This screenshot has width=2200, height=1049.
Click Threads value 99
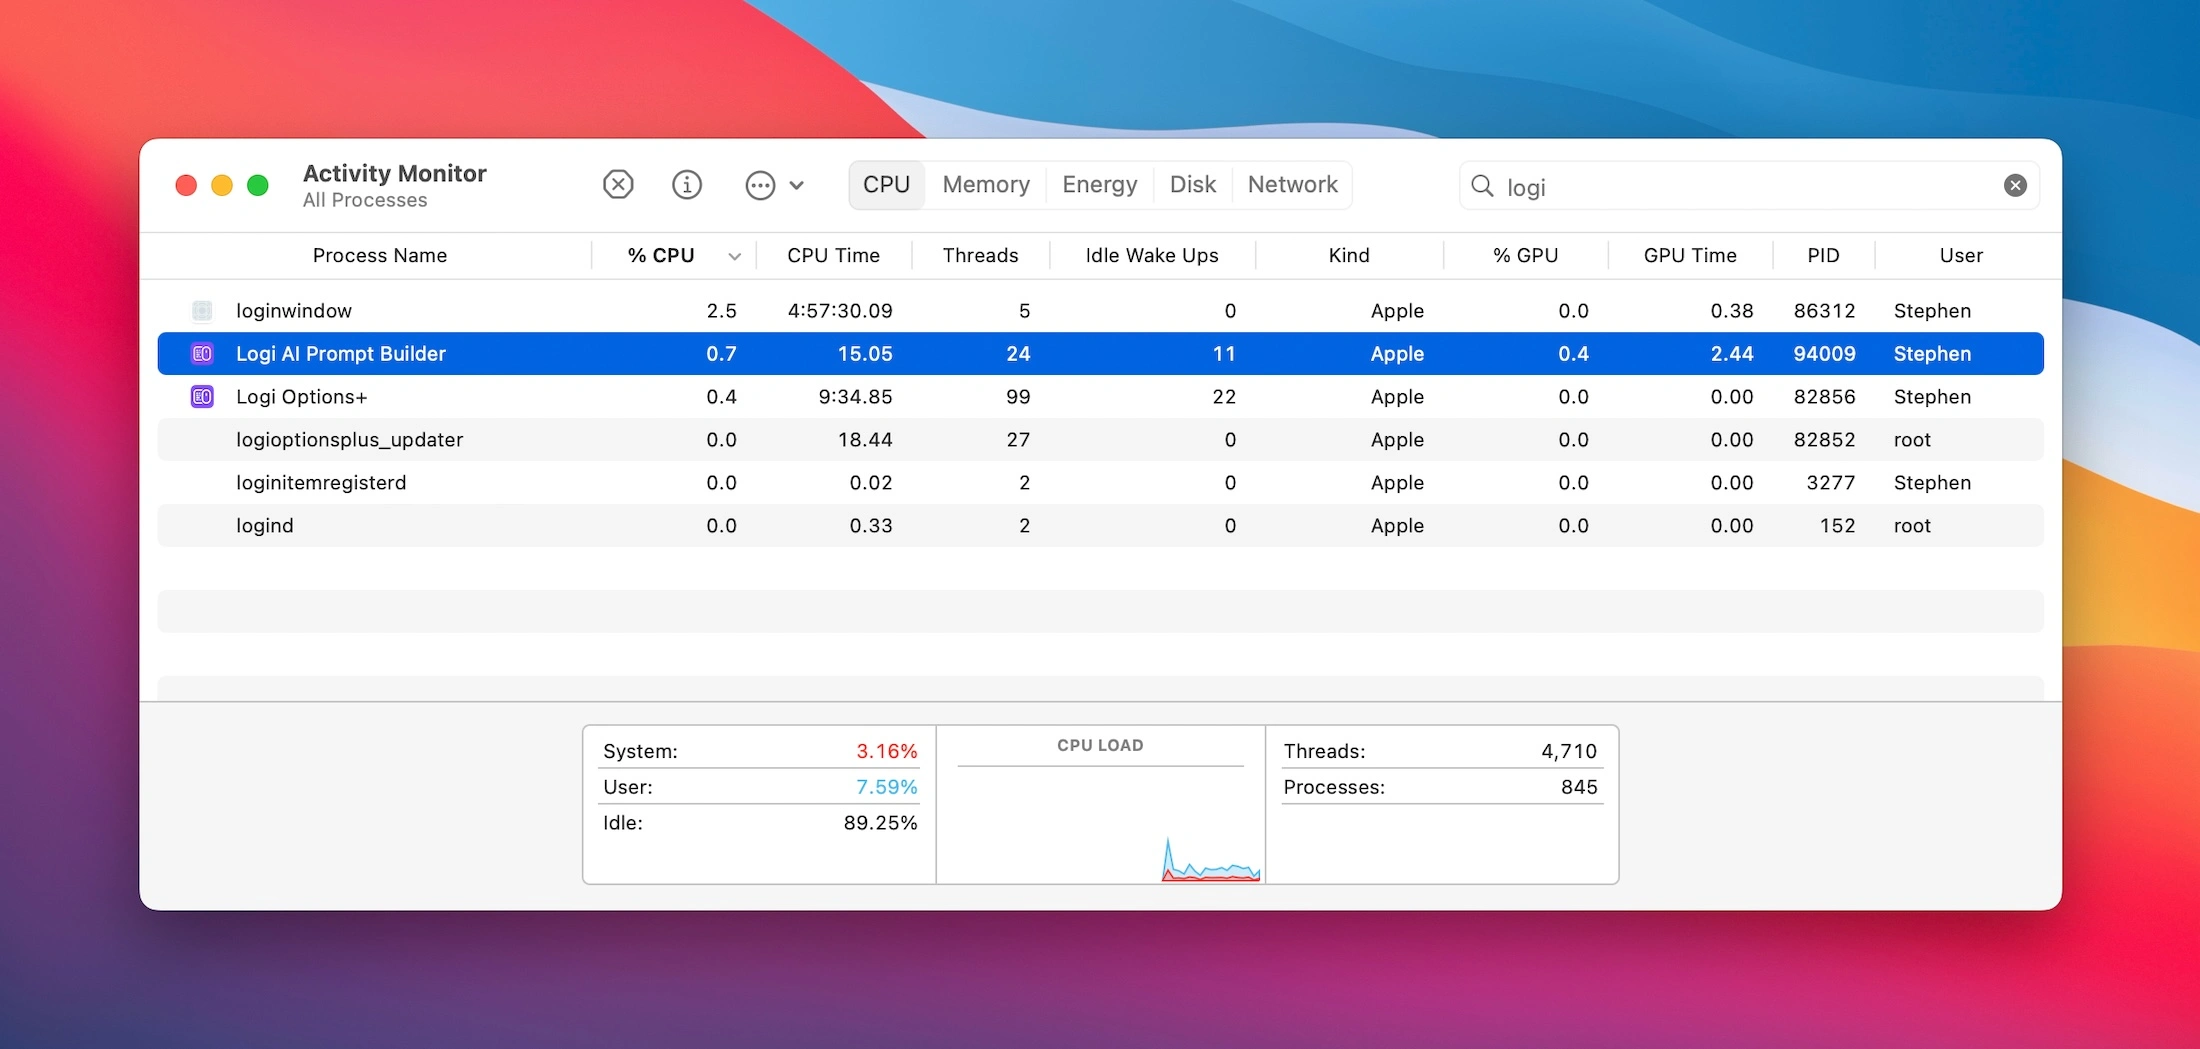(x=1018, y=397)
